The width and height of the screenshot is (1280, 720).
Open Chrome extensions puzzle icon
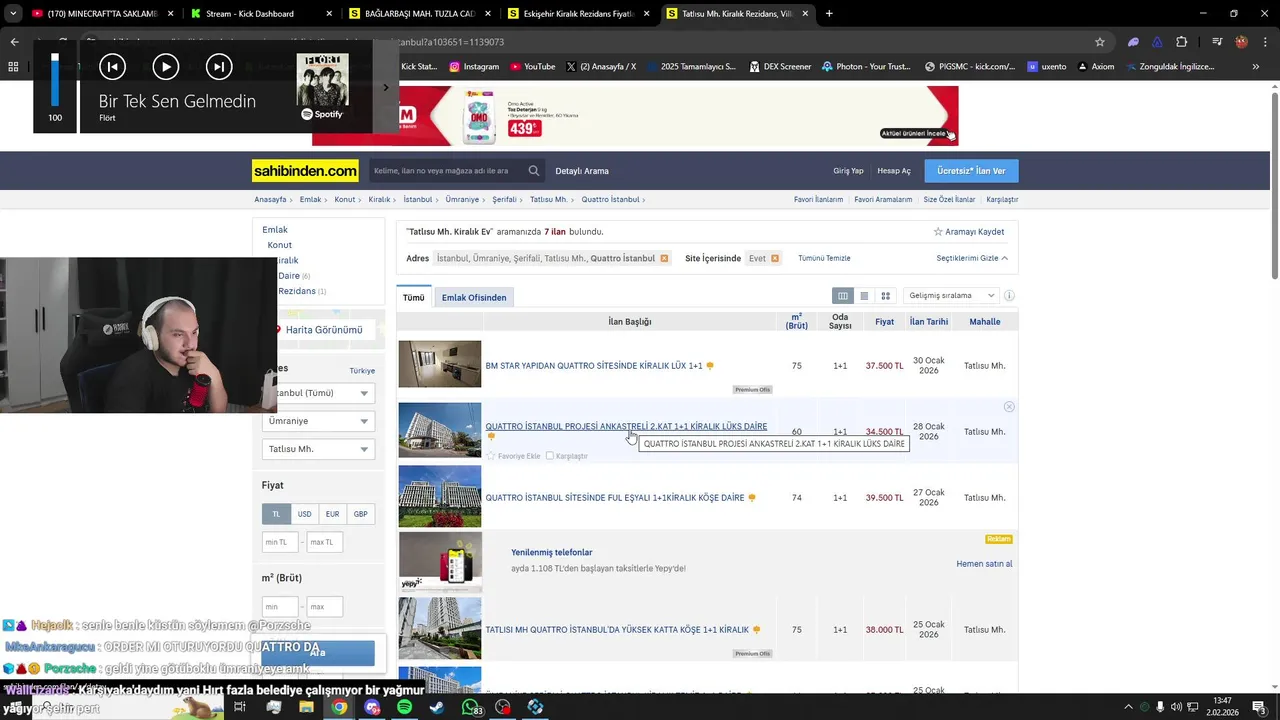tap(1182, 42)
